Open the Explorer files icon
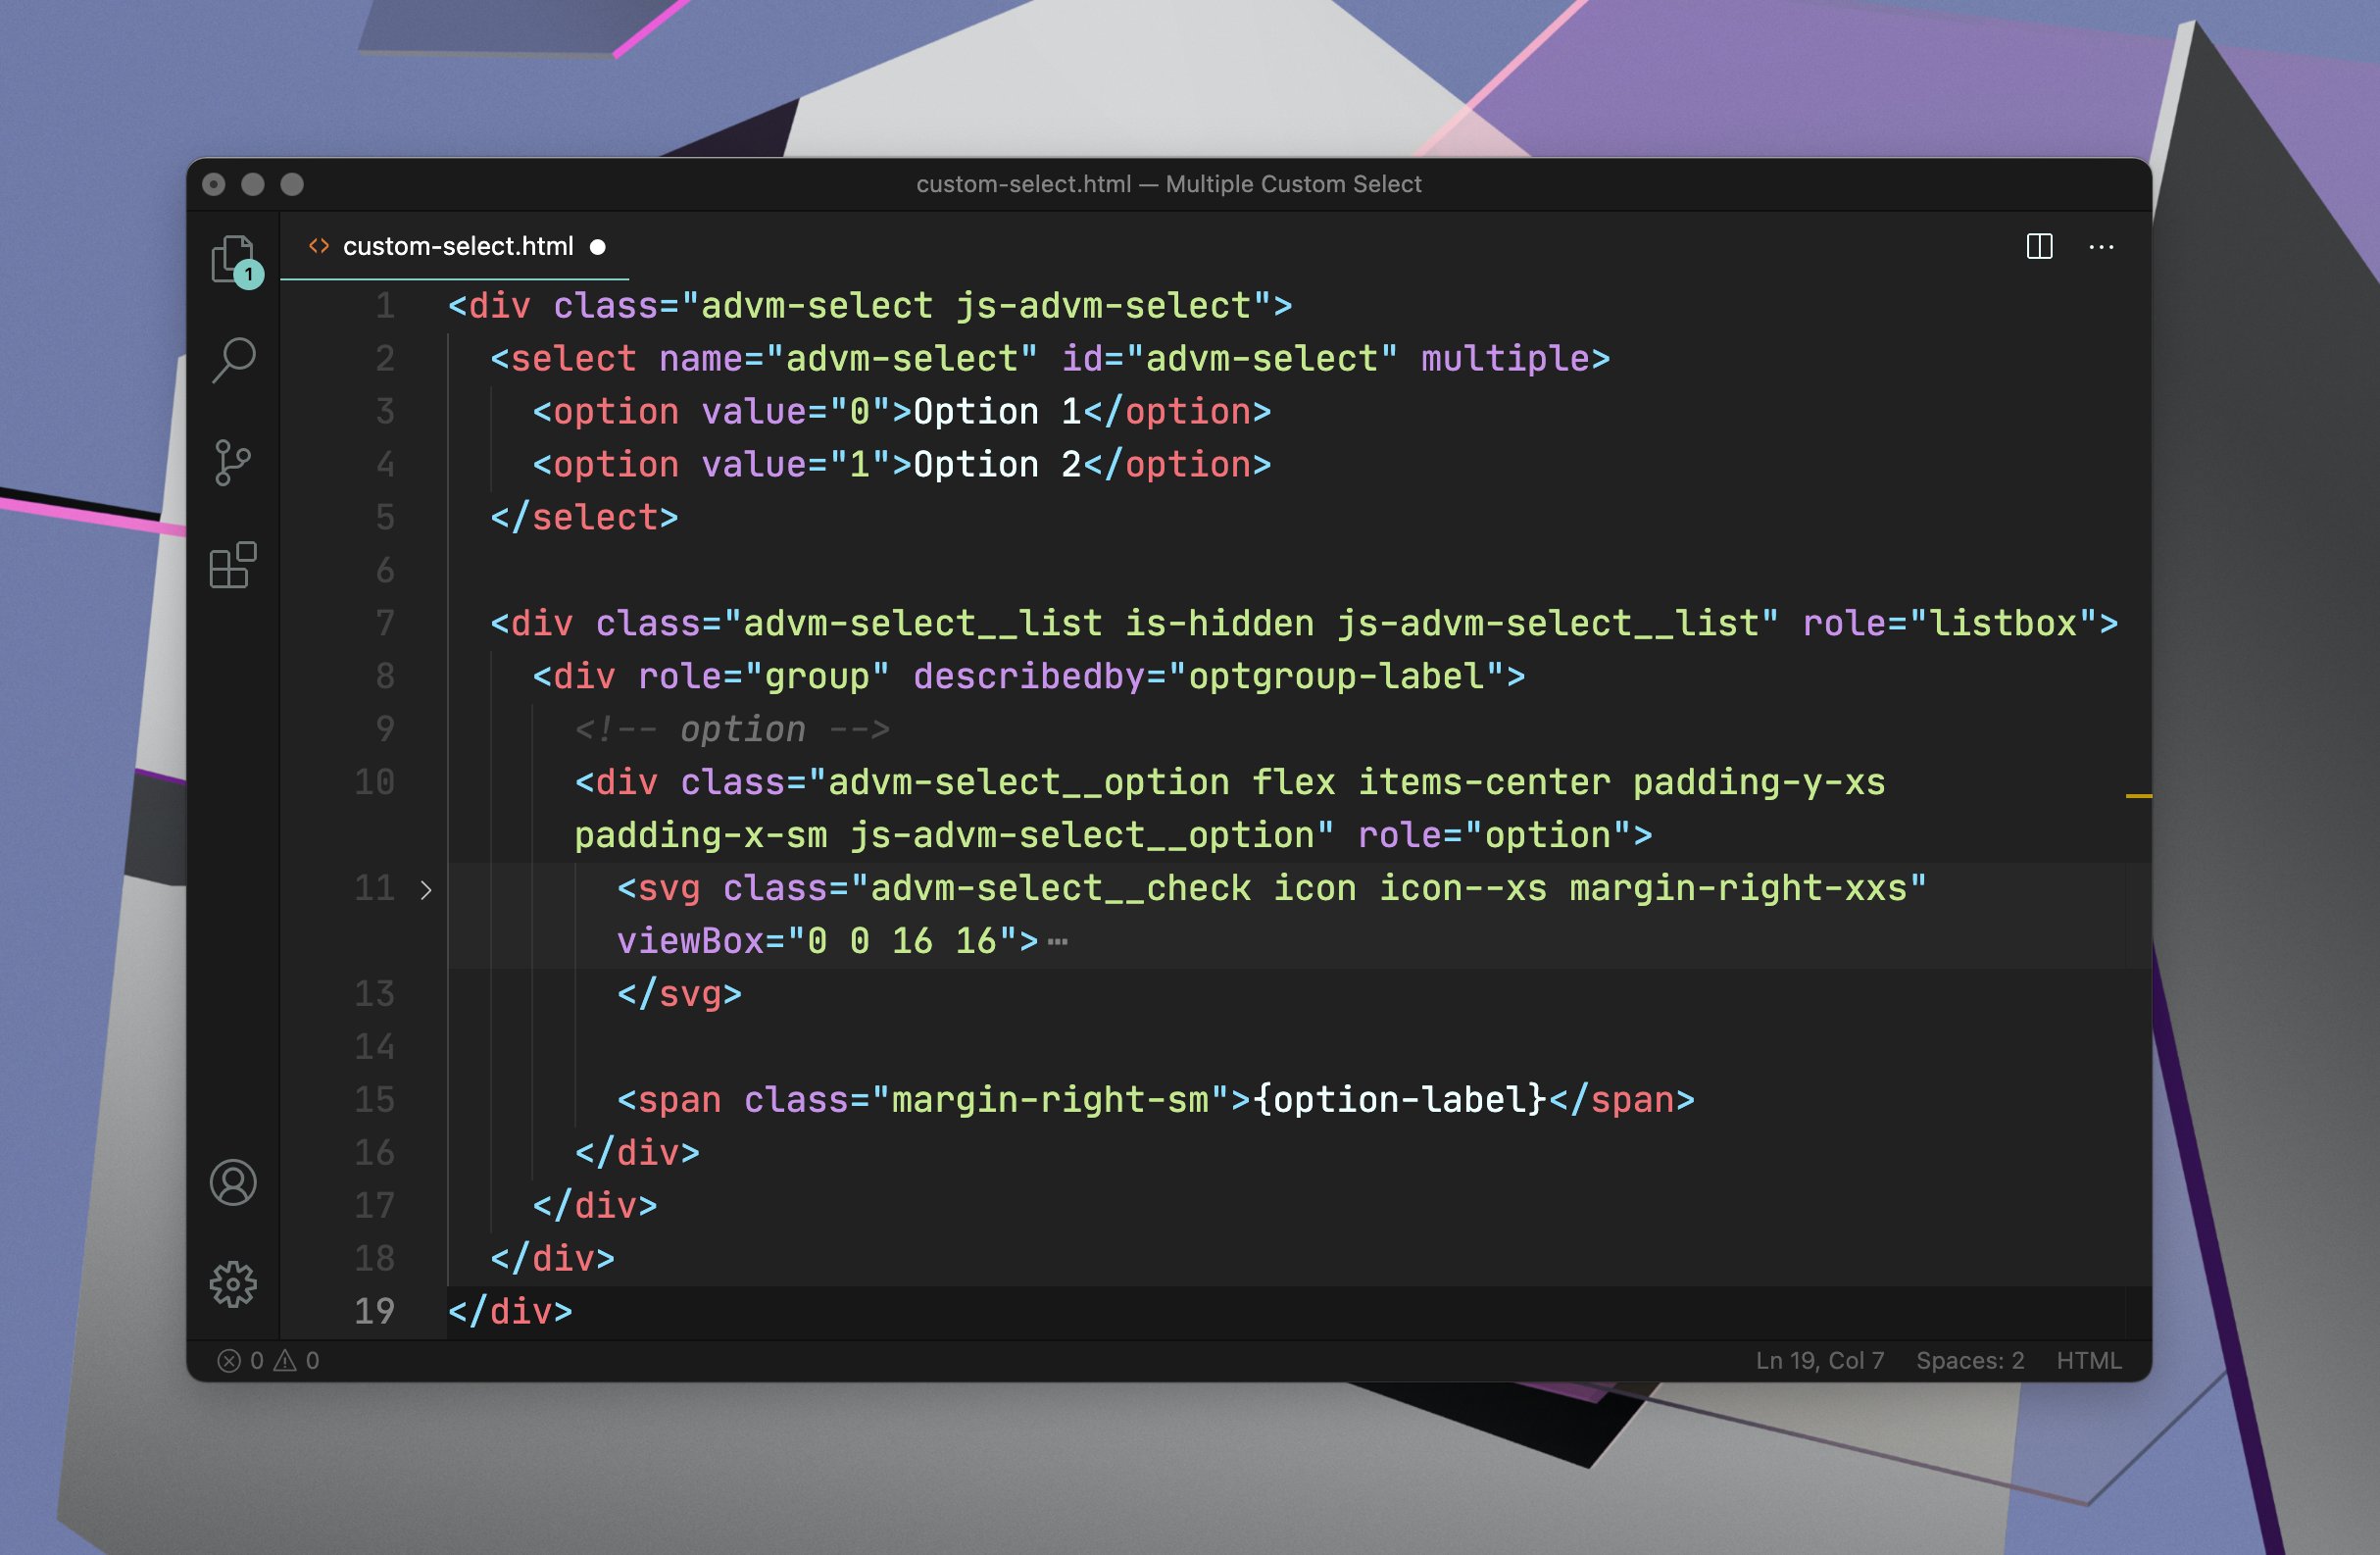 (x=233, y=258)
